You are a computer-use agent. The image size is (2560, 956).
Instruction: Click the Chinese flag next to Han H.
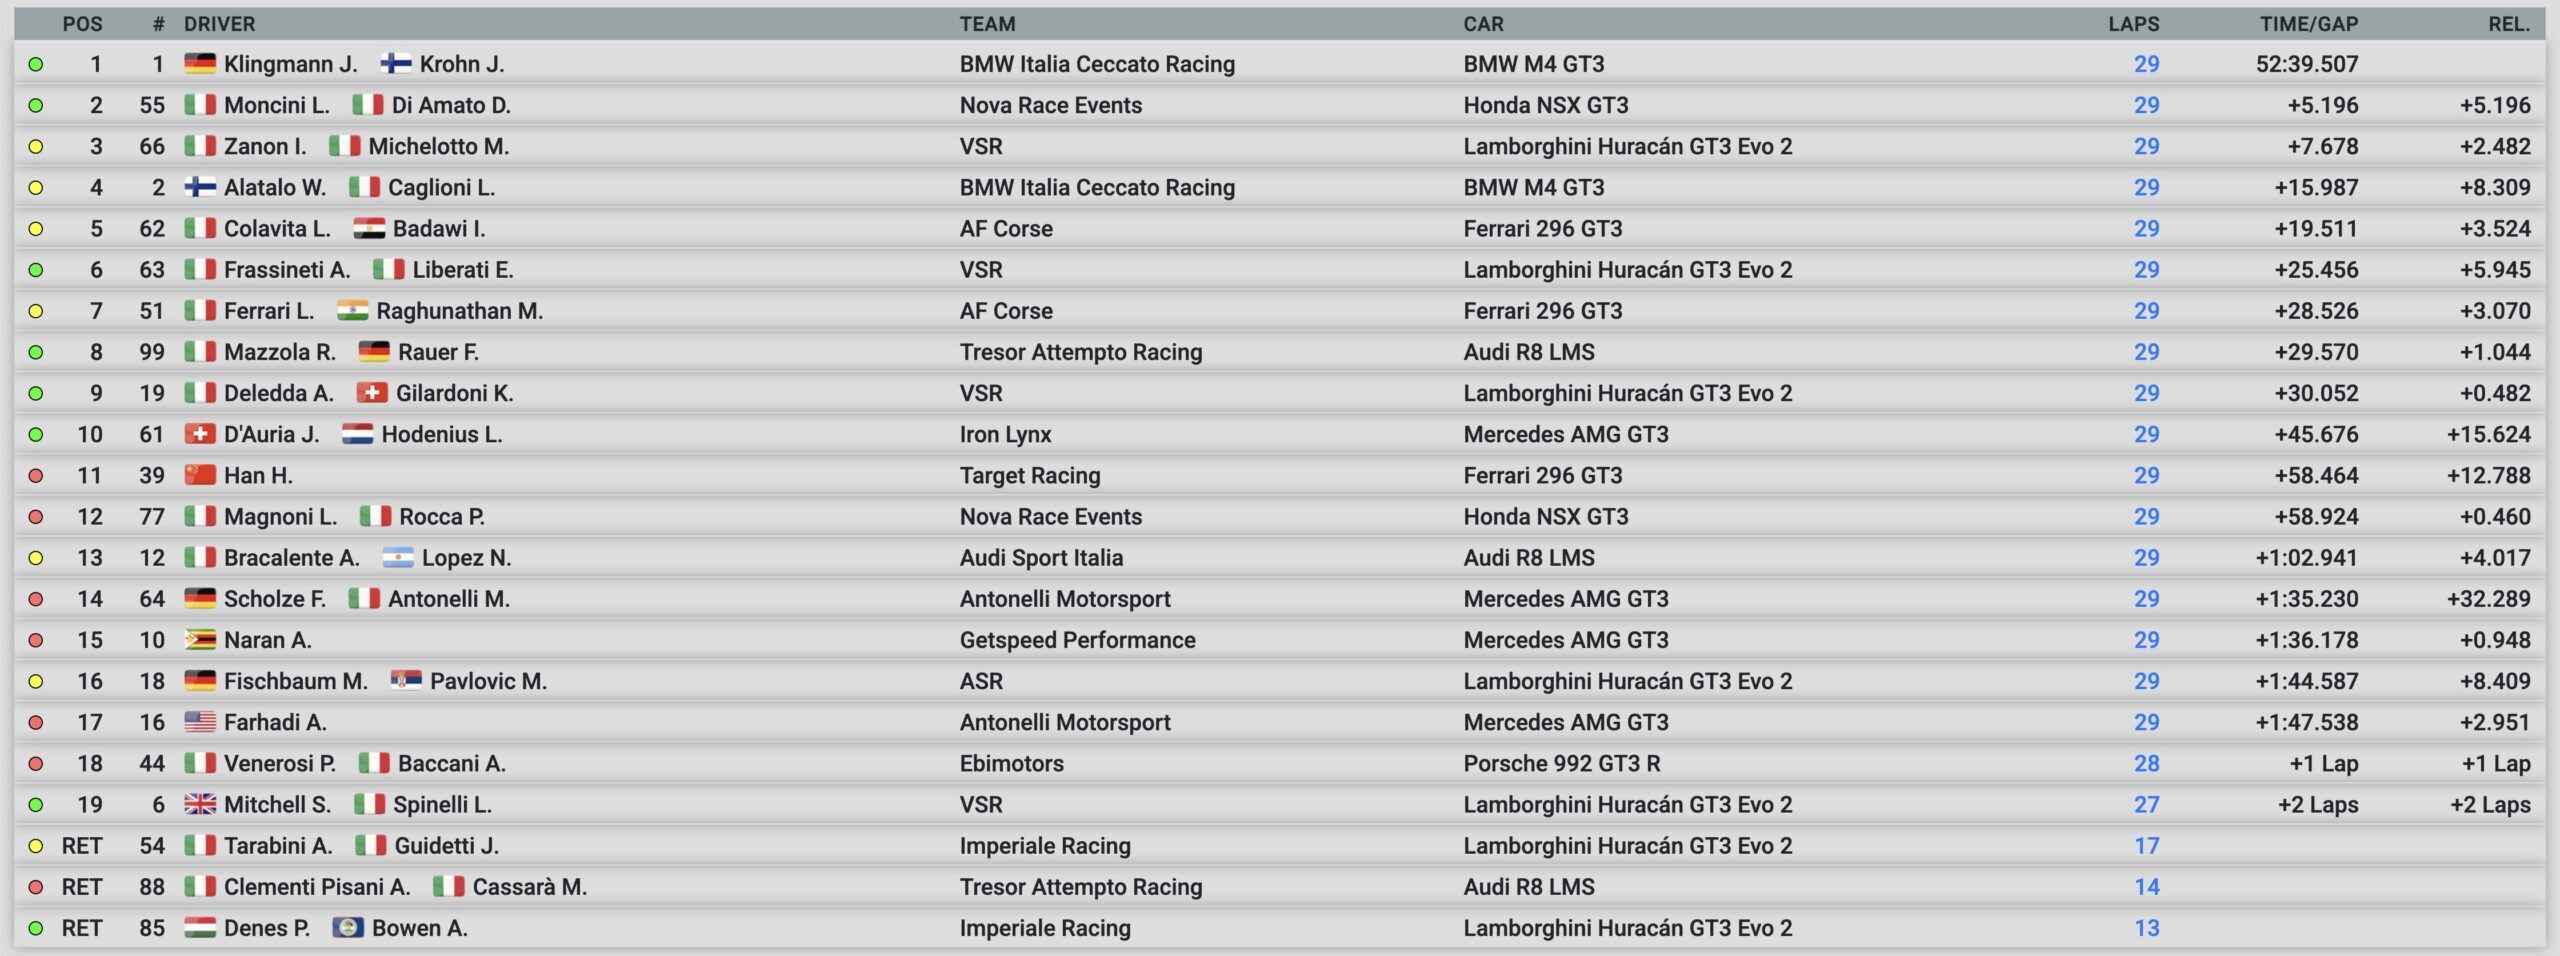click(200, 475)
